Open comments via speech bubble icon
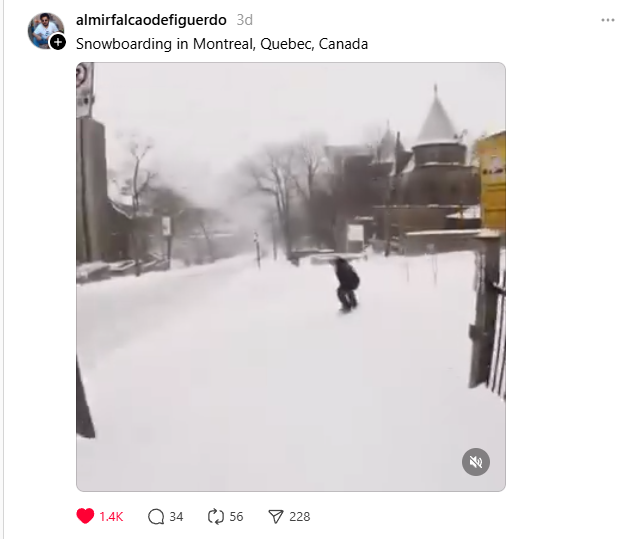This screenshot has width=638, height=539. [156, 517]
